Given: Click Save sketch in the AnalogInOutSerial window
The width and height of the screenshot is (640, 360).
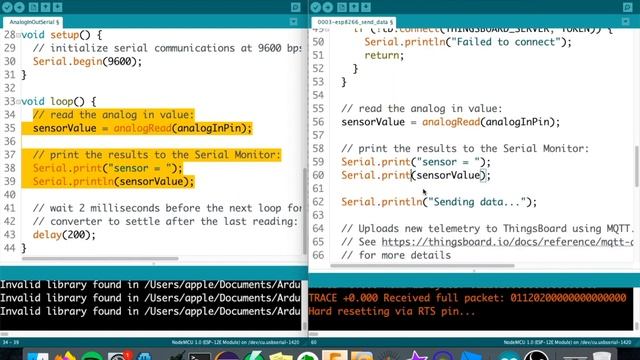Looking at the screenshot, I should tap(58, 7).
